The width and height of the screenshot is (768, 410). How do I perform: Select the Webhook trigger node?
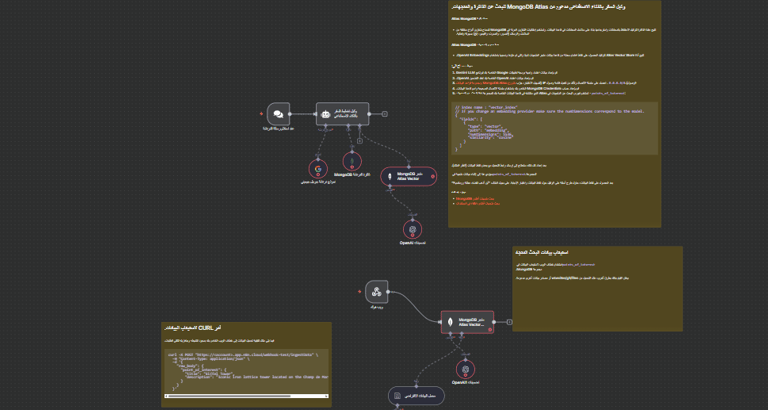click(376, 292)
